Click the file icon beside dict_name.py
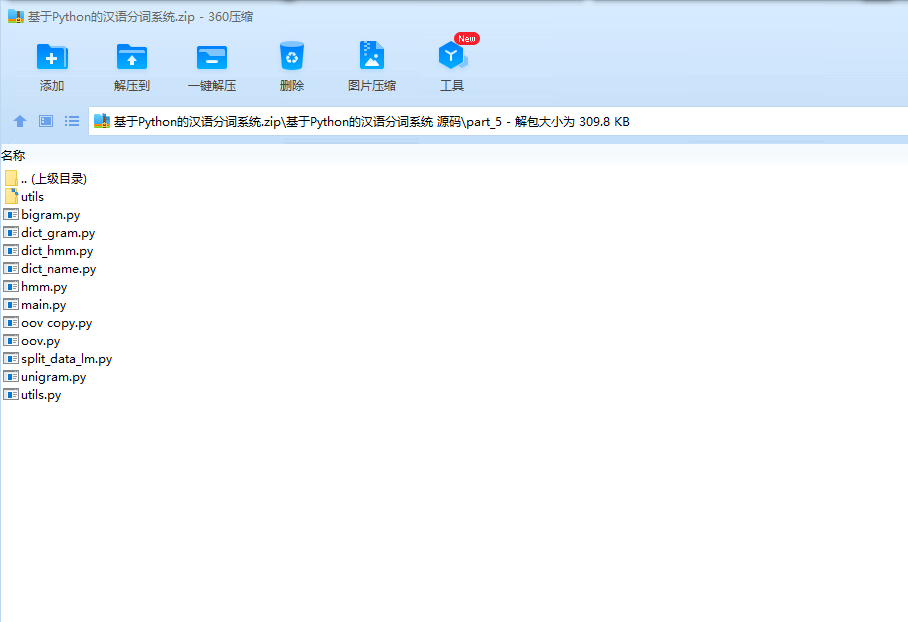 [11, 268]
